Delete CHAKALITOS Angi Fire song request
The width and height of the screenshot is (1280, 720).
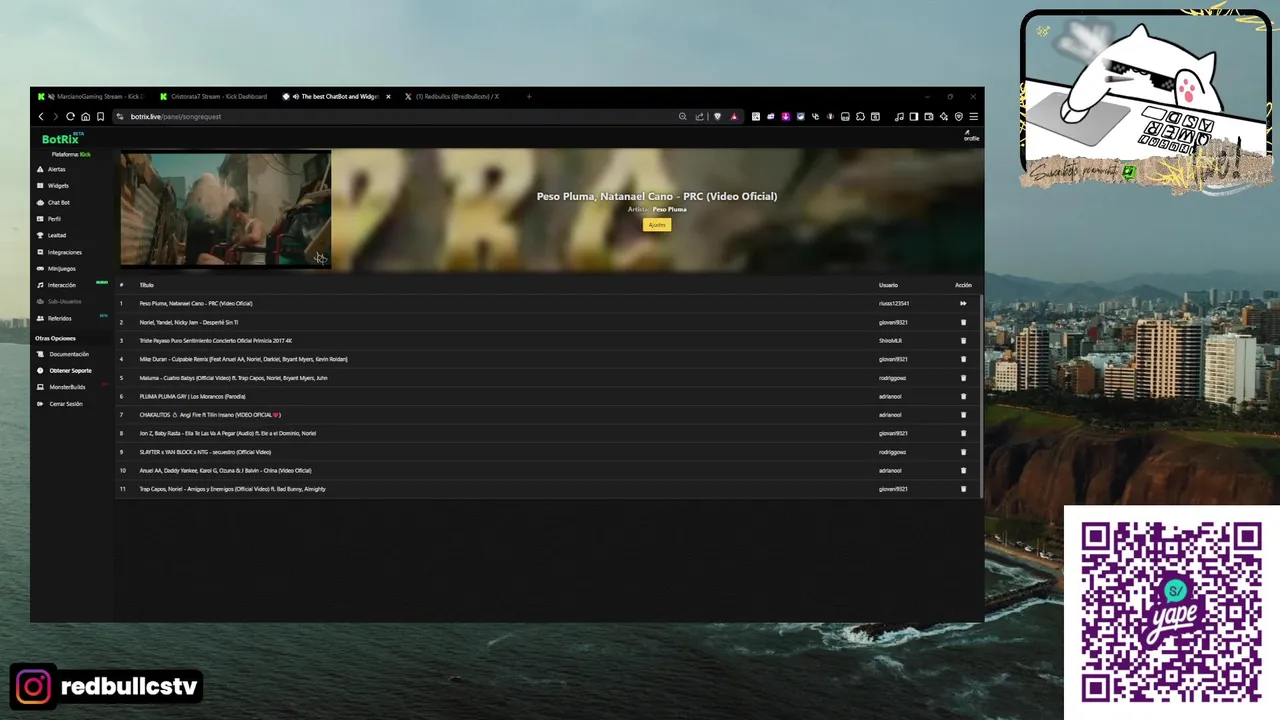(x=964, y=415)
